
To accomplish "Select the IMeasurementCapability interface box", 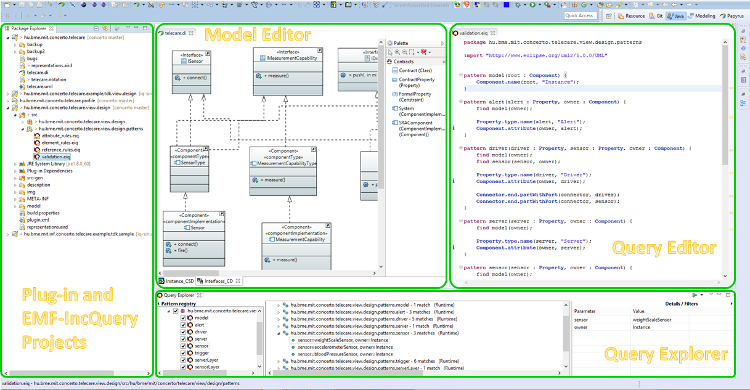I will click(288, 71).
